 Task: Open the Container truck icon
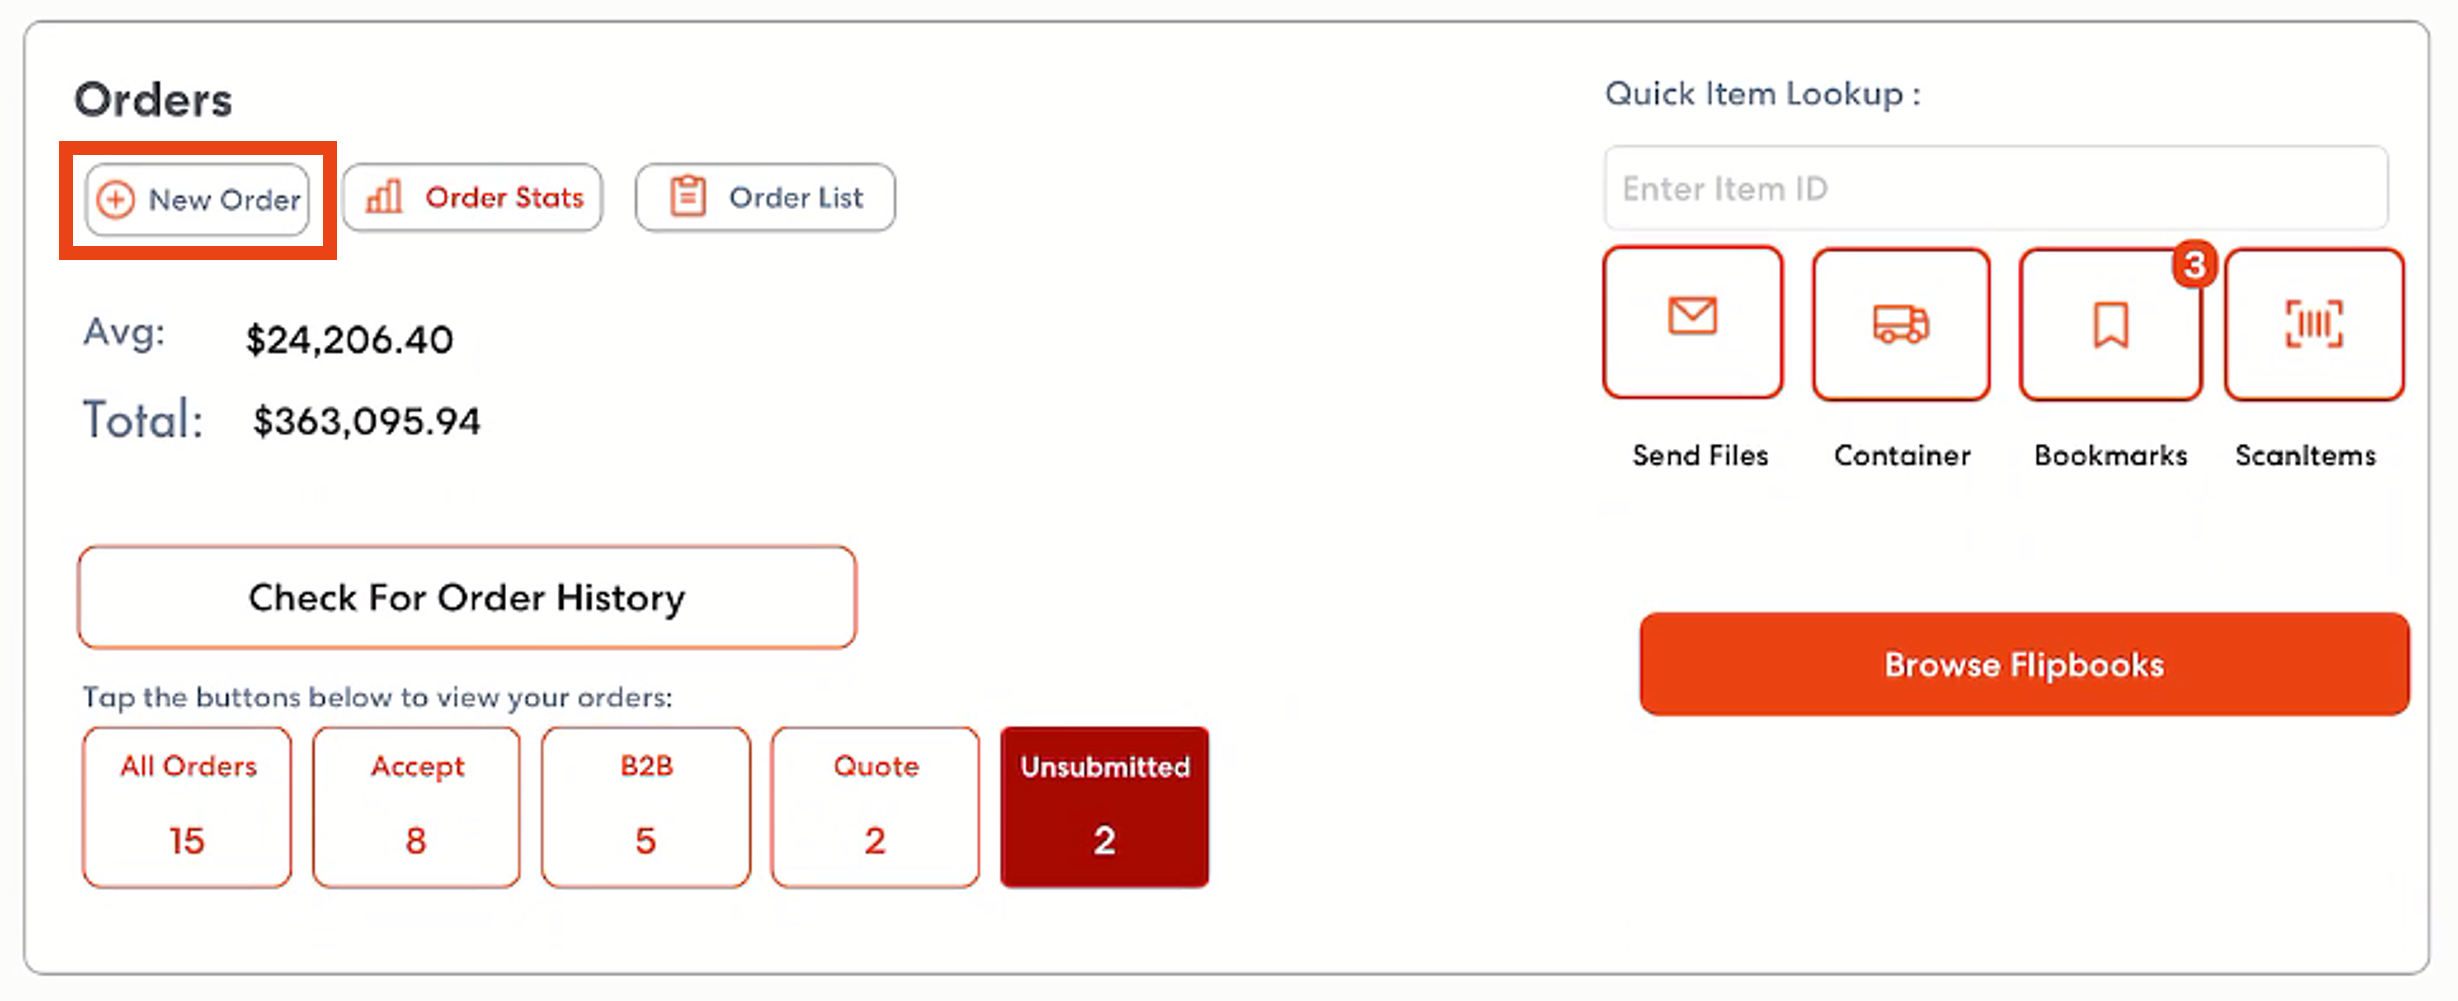(x=1901, y=325)
